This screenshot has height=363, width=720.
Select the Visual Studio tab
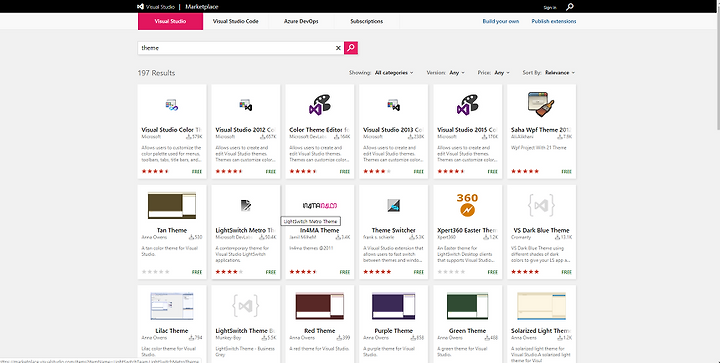point(170,21)
